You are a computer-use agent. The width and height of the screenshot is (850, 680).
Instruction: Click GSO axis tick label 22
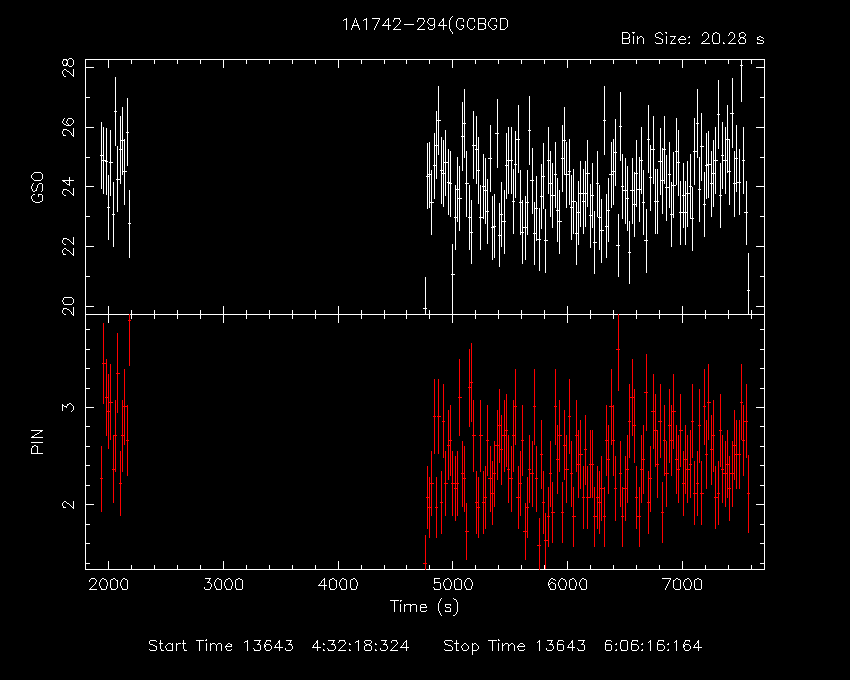[x=69, y=247]
